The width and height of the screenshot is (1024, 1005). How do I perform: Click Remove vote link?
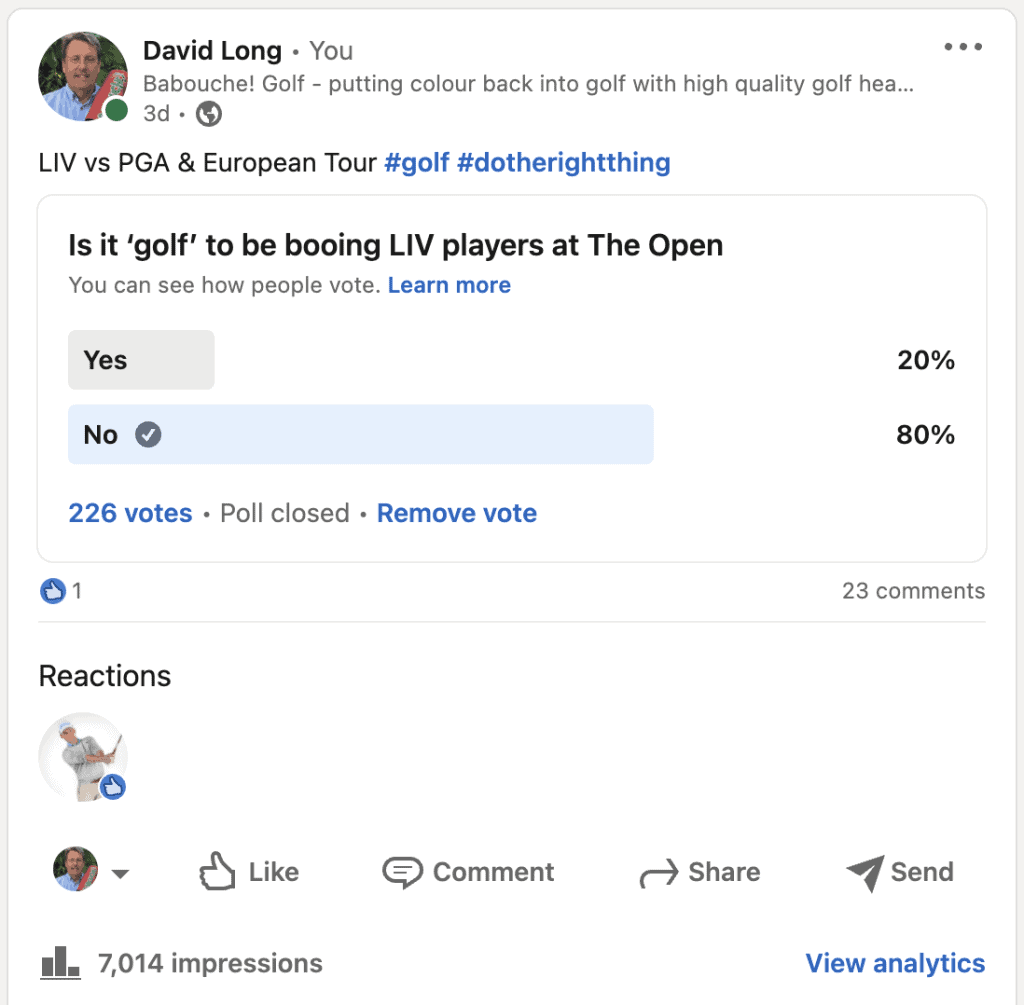click(457, 513)
